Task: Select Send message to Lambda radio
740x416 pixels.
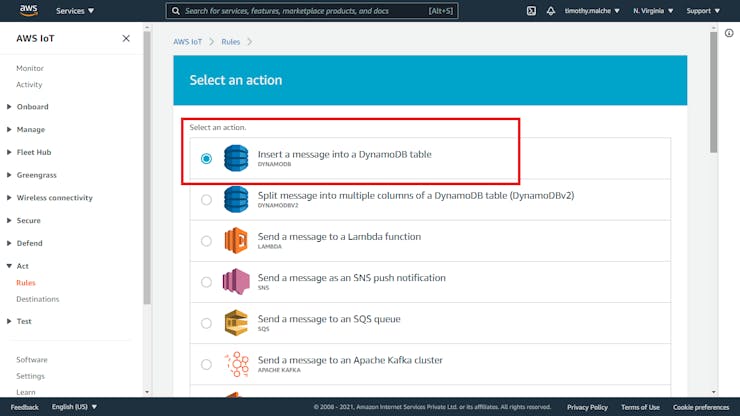Action: click(x=206, y=241)
